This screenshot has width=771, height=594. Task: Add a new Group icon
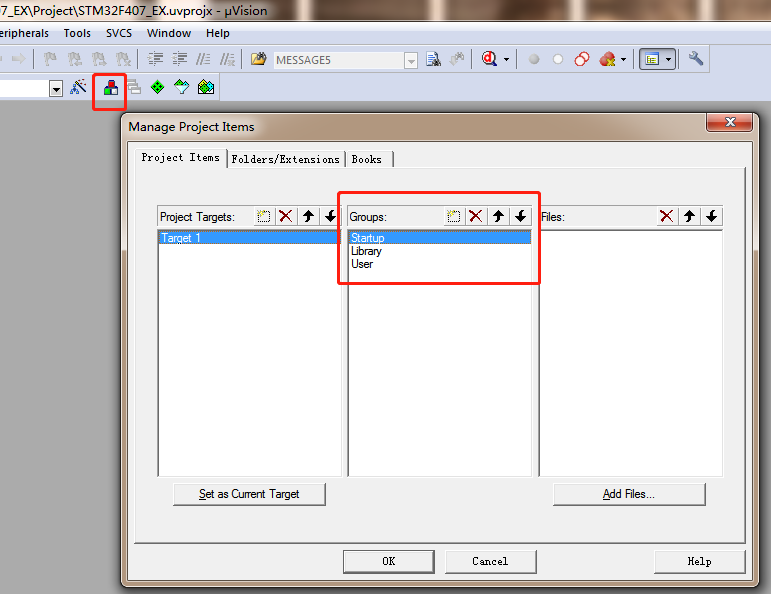453,216
